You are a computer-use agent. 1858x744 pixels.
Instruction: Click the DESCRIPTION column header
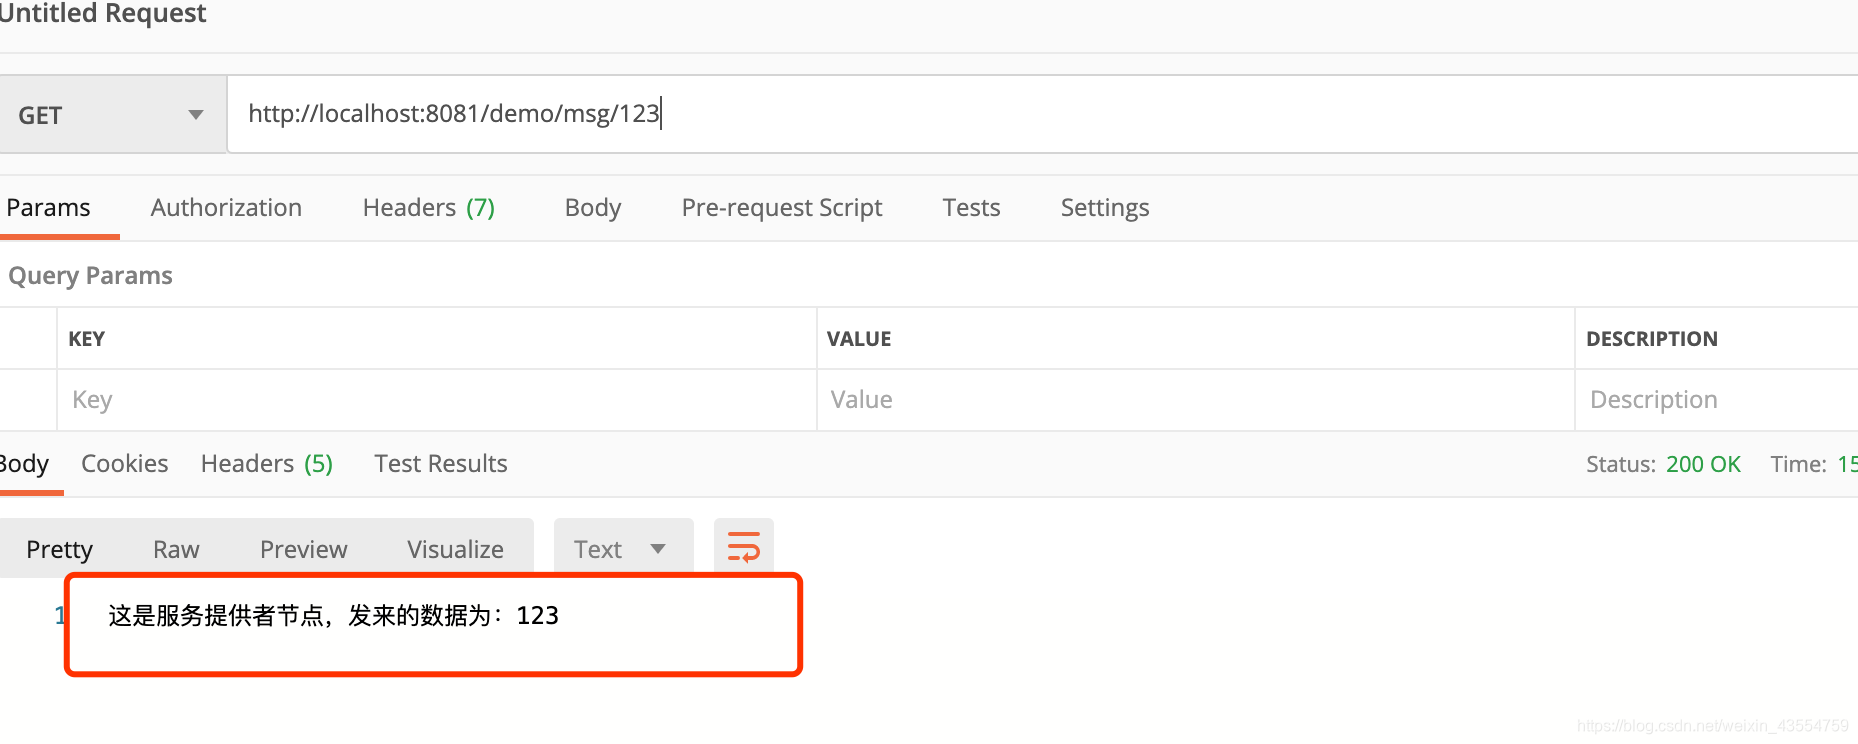[1652, 339]
